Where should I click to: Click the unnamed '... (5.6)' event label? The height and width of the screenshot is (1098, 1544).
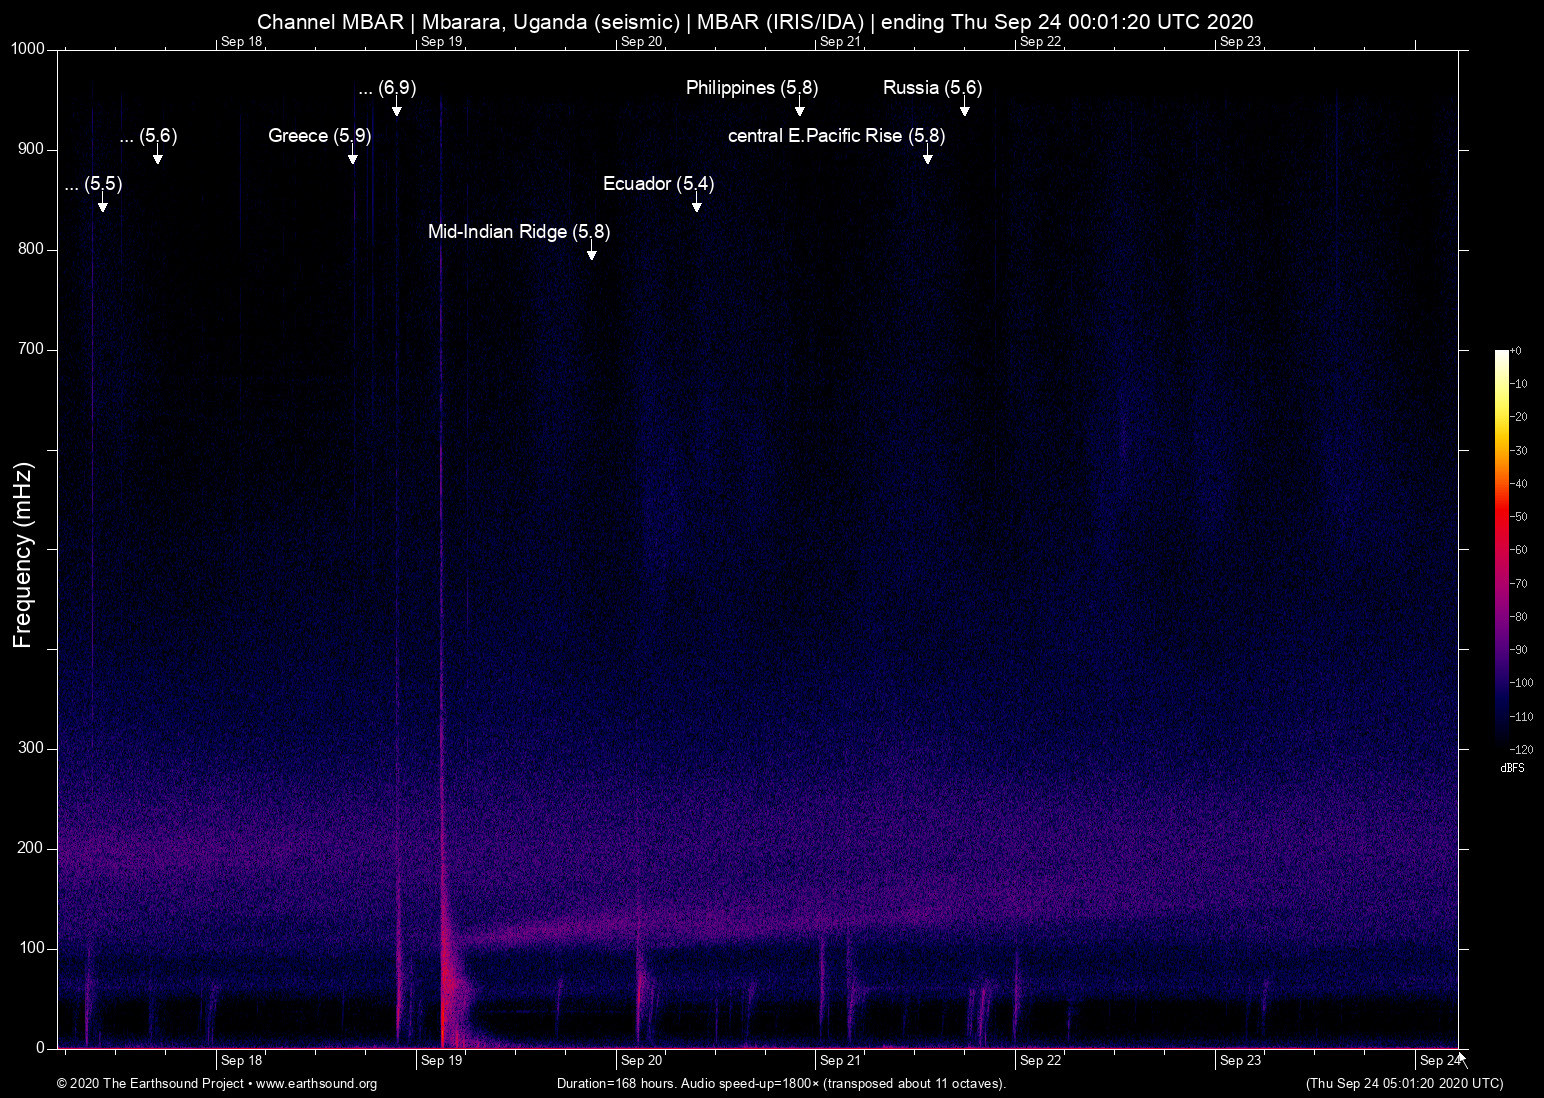click(x=148, y=136)
